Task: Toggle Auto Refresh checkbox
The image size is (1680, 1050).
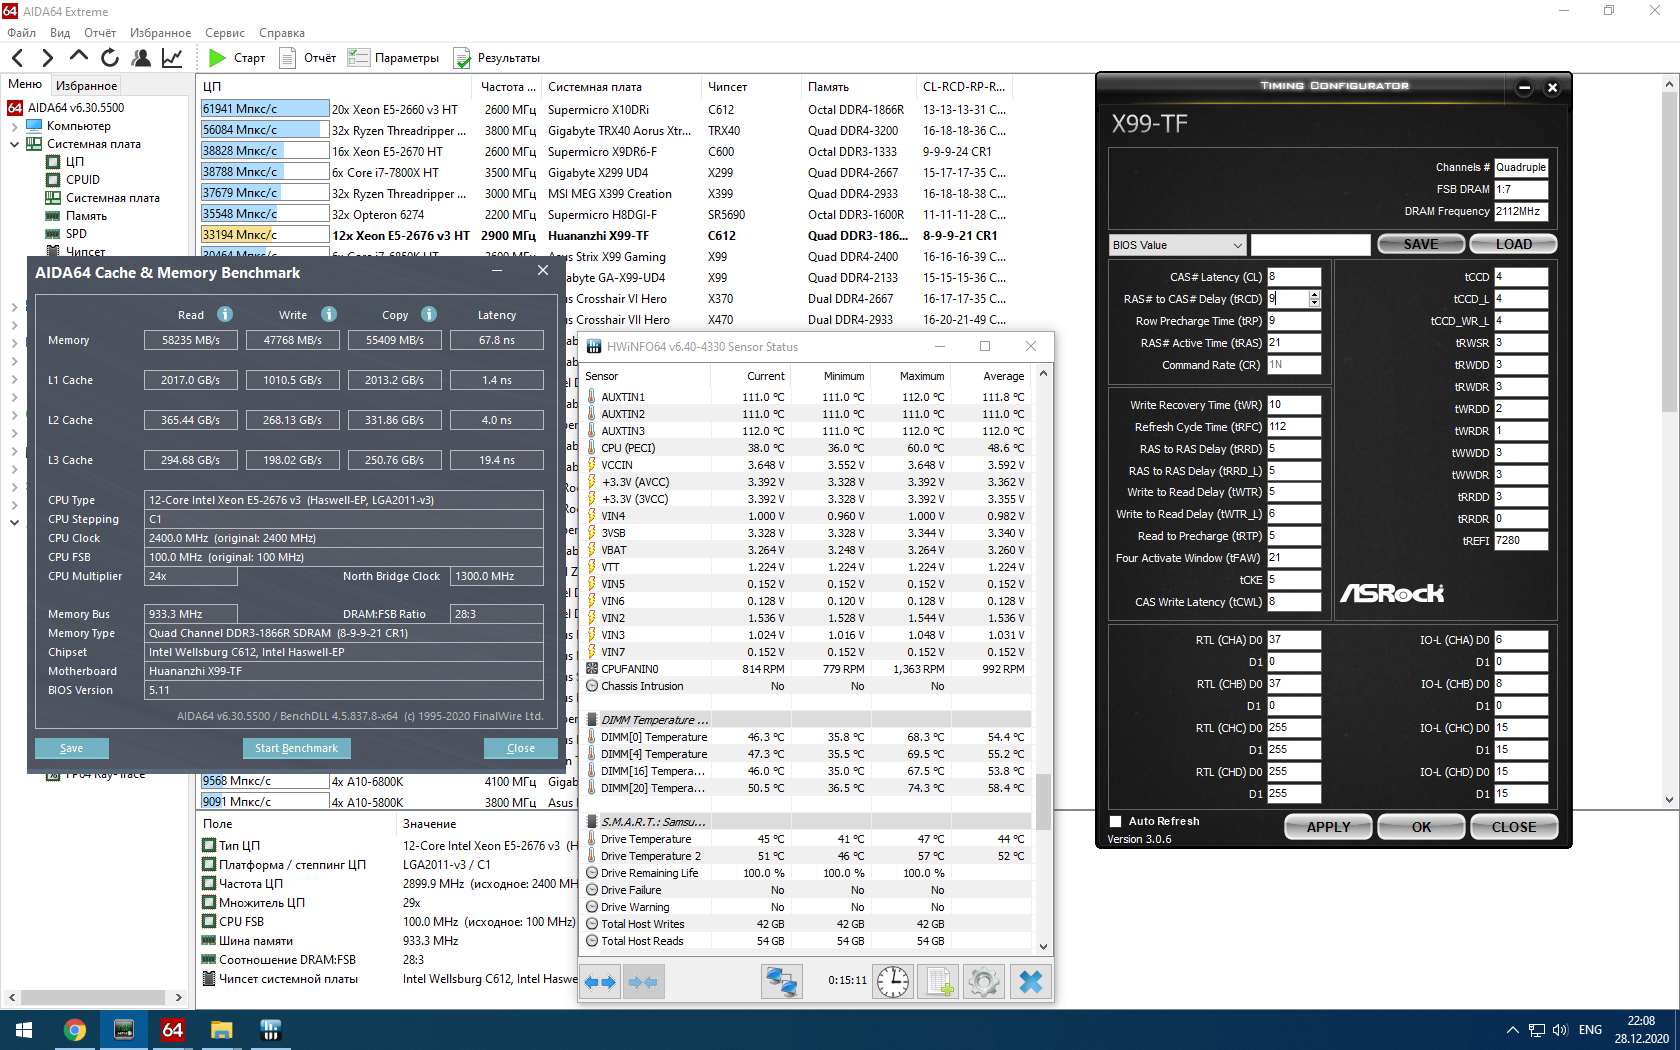Action: coord(1115,822)
